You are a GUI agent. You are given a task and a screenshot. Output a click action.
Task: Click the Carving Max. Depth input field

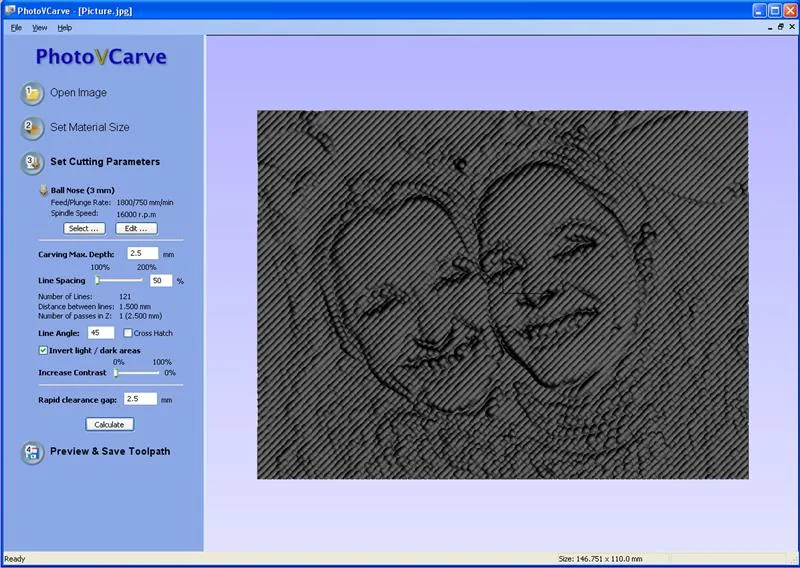pos(143,253)
